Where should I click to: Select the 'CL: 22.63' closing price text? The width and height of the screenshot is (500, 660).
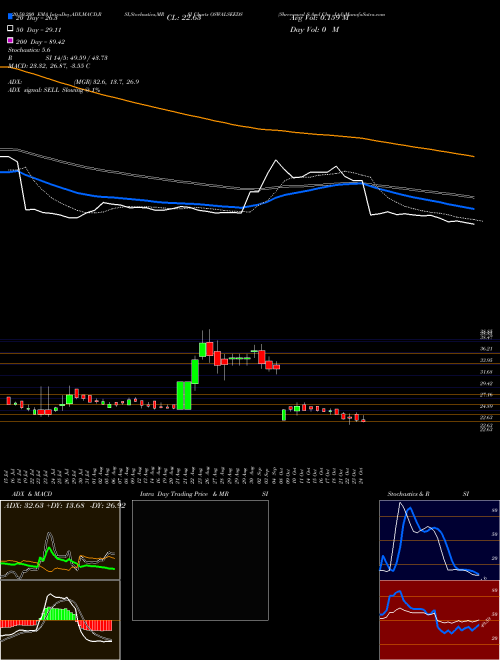point(186,17)
